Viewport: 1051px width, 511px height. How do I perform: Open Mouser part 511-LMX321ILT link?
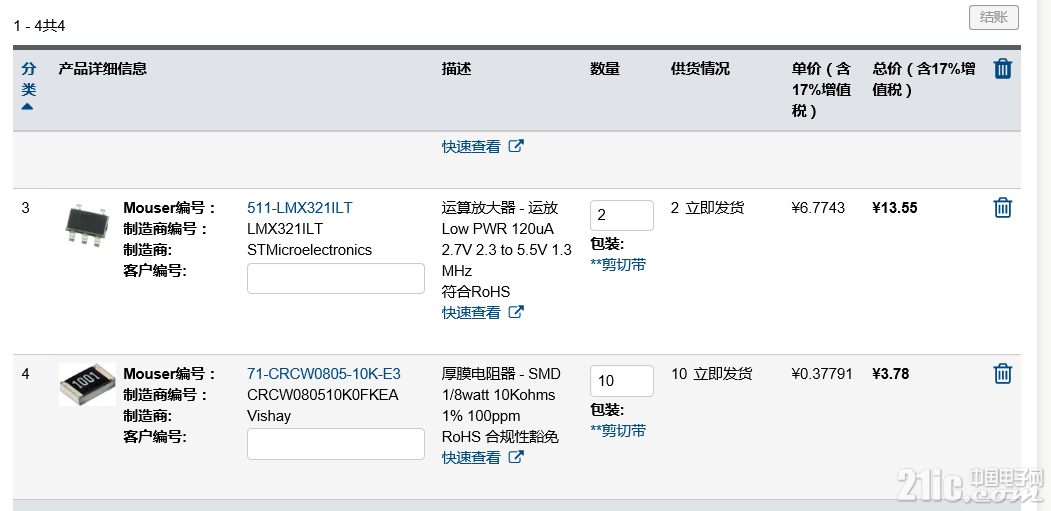tap(299, 208)
